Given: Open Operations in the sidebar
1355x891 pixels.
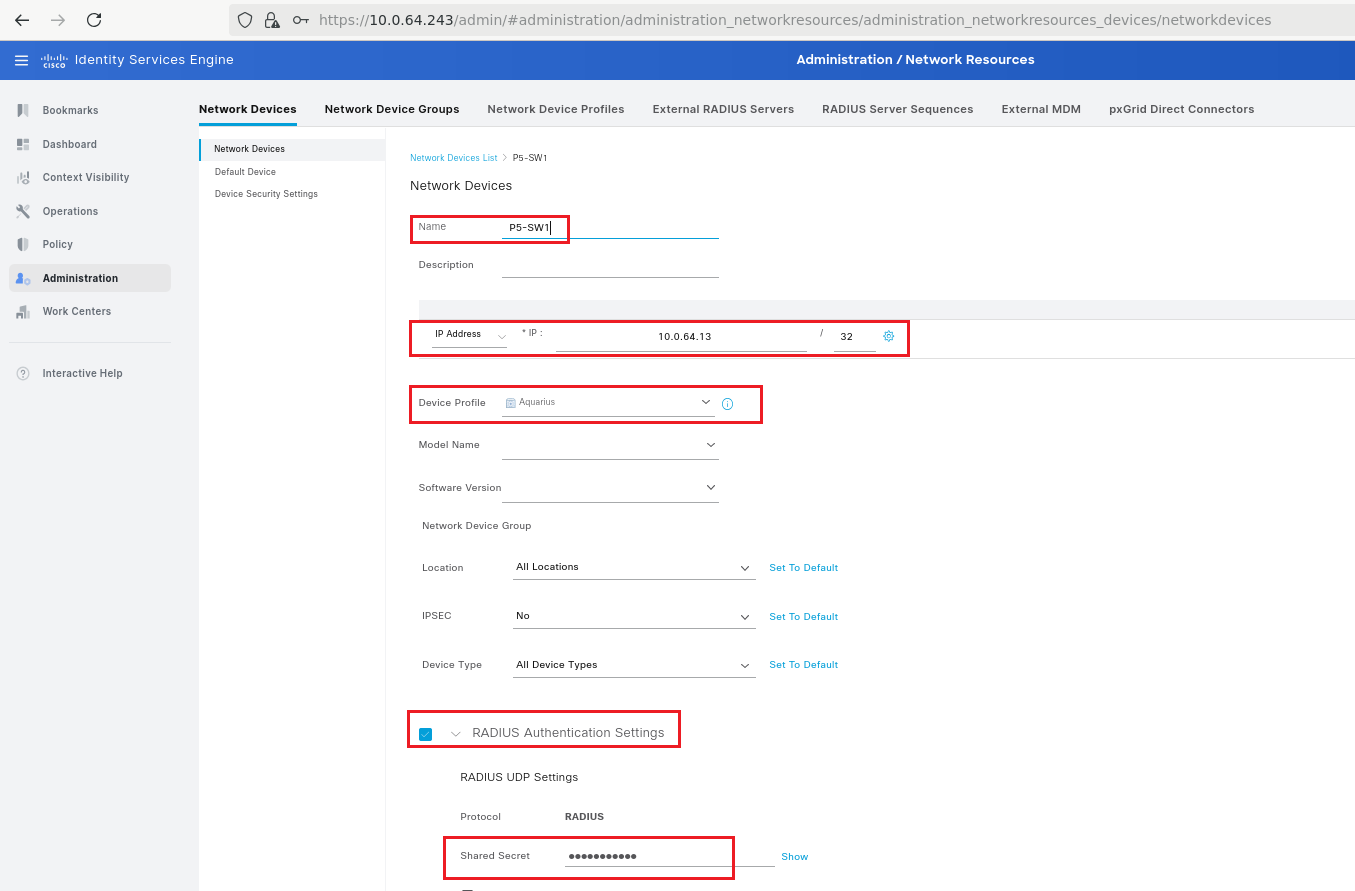Looking at the screenshot, I should (x=70, y=211).
